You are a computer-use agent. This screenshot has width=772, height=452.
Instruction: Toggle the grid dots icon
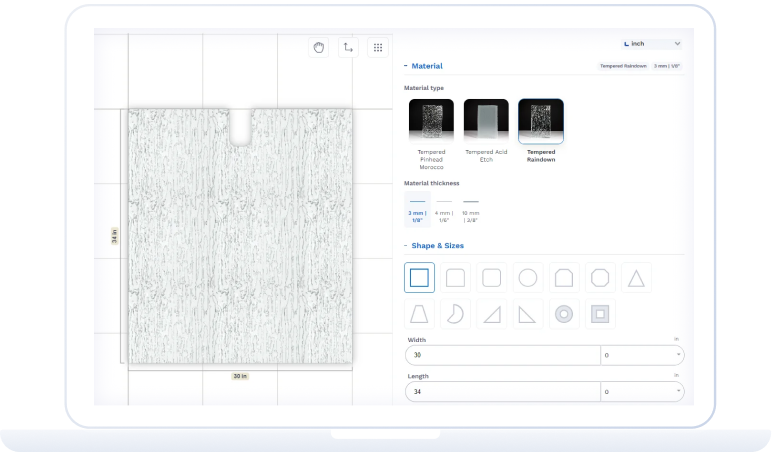378,47
